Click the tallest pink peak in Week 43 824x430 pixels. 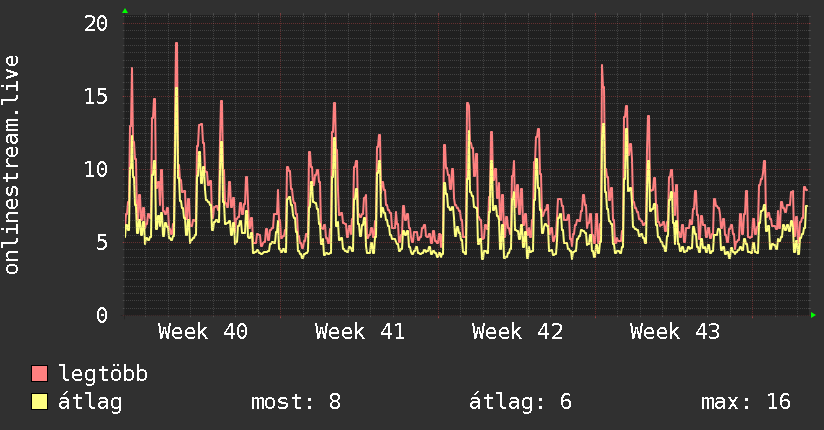point(602,66)
